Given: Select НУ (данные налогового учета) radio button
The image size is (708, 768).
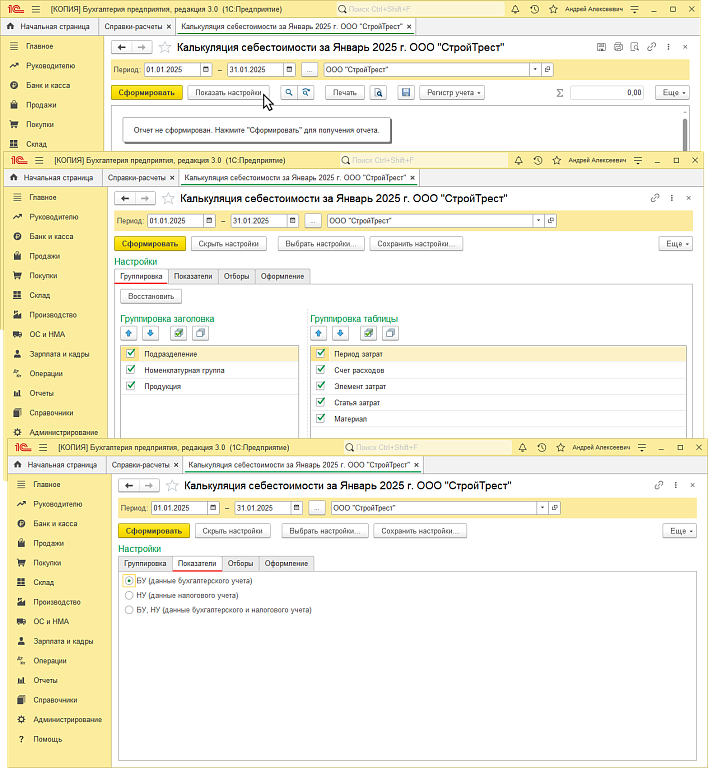Looking at the screenshot, I should pyautogui.click(x=129, y=595).
